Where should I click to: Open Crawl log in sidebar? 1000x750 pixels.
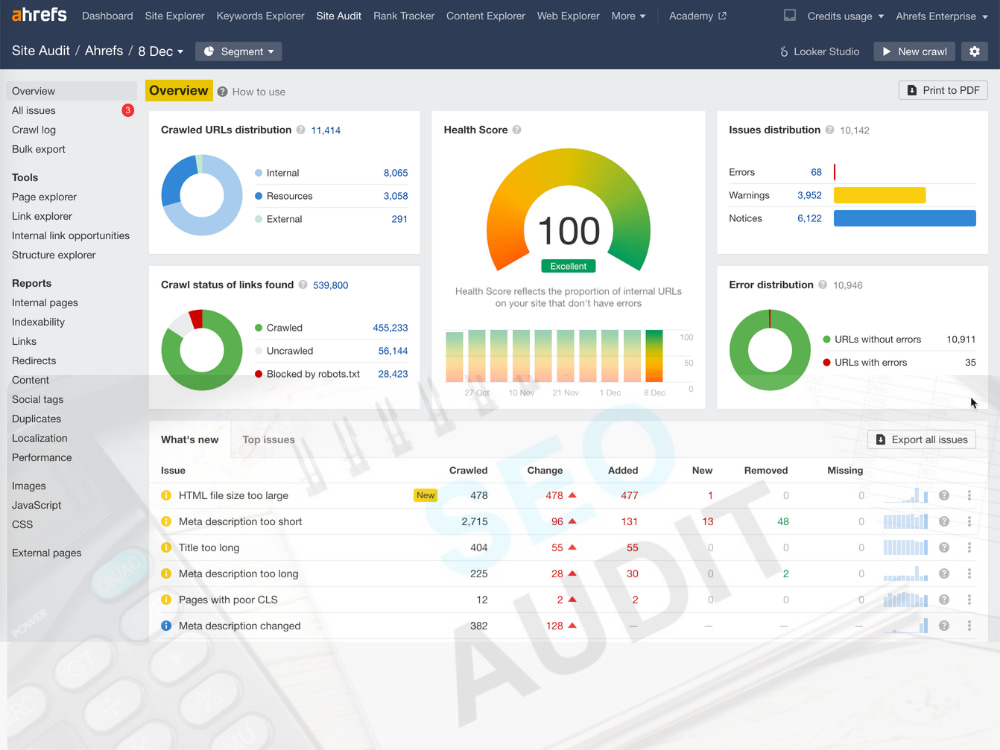coord(33,129)
